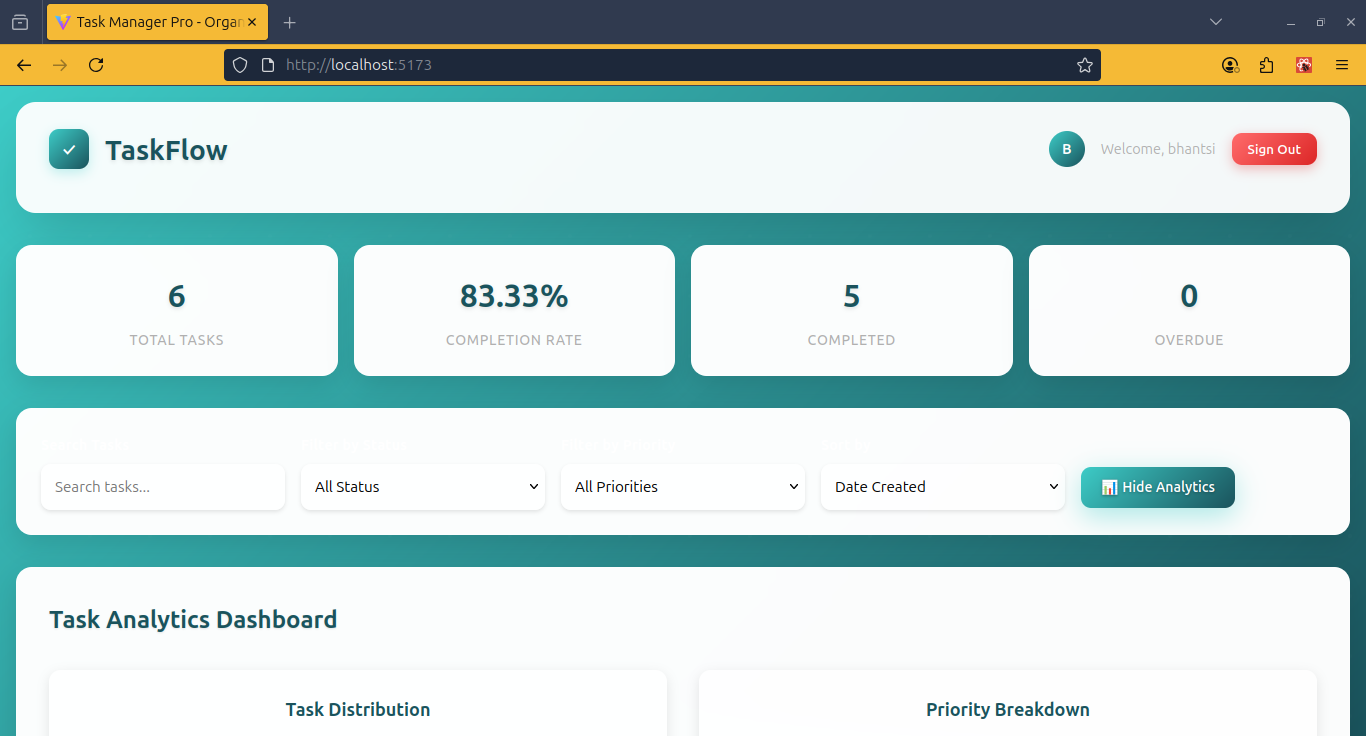Sign out with the Sign Out button
This screenshot has width=1366, height=736.
1274,149
